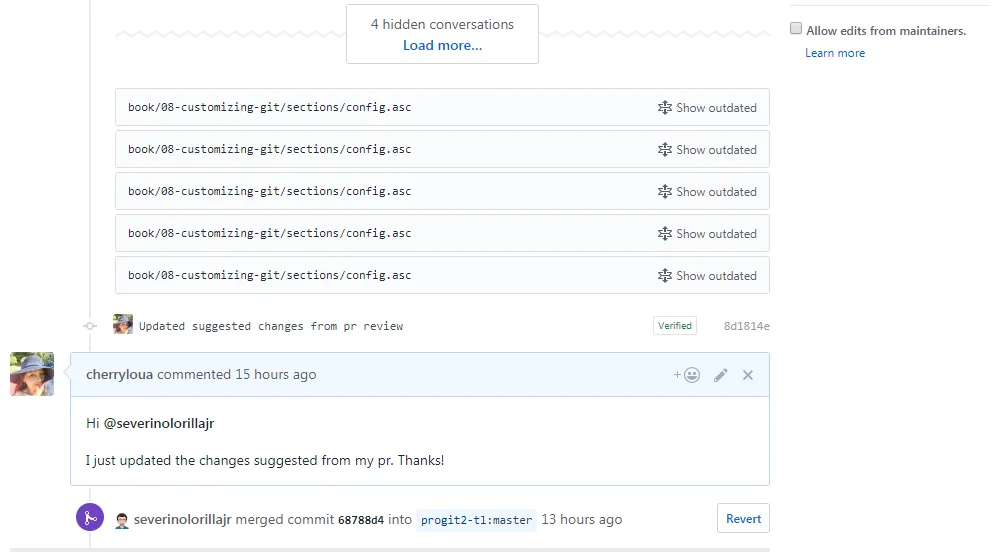
Task: Expand third config.asc outdated conversation
Action: 707,191
